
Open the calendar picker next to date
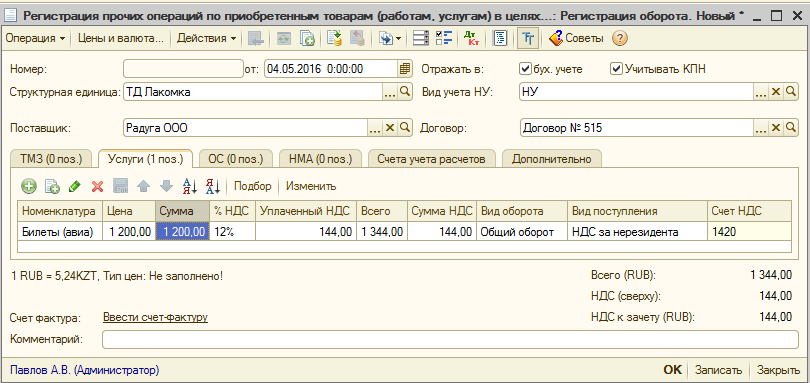[405, 69]
